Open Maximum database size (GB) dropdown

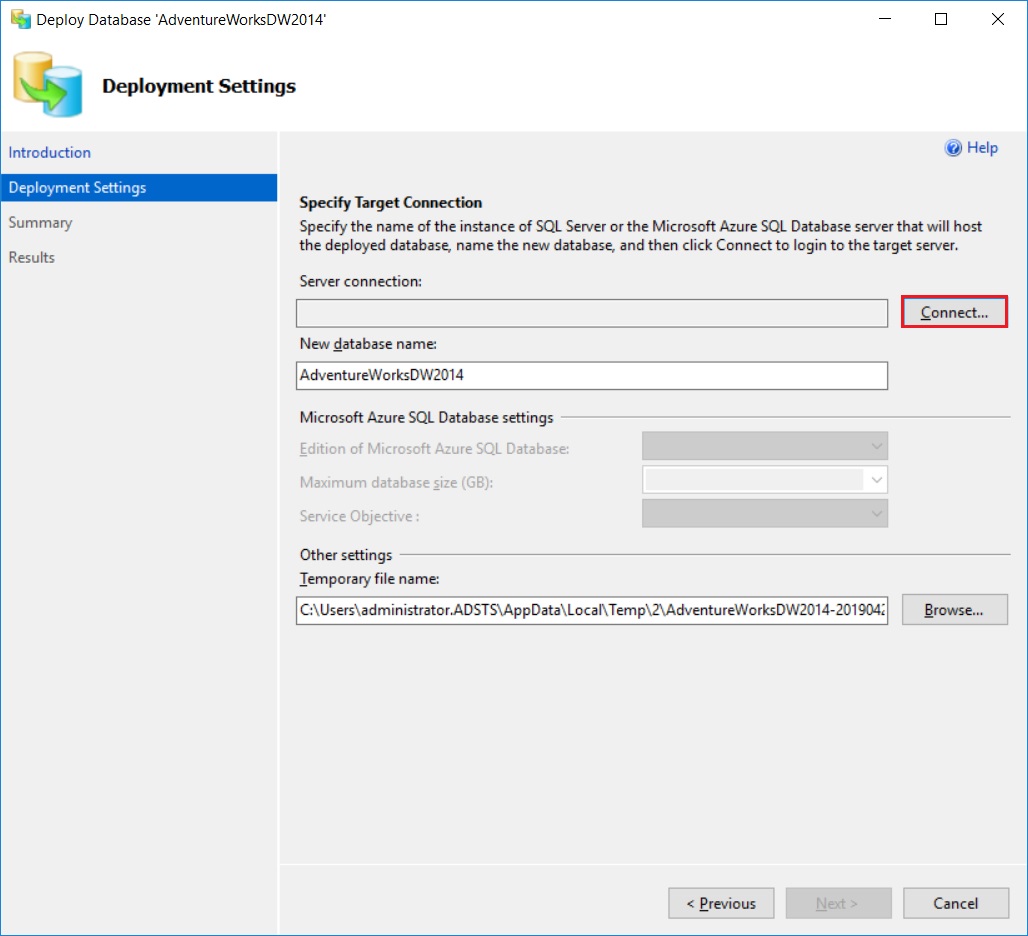point(764,480)
